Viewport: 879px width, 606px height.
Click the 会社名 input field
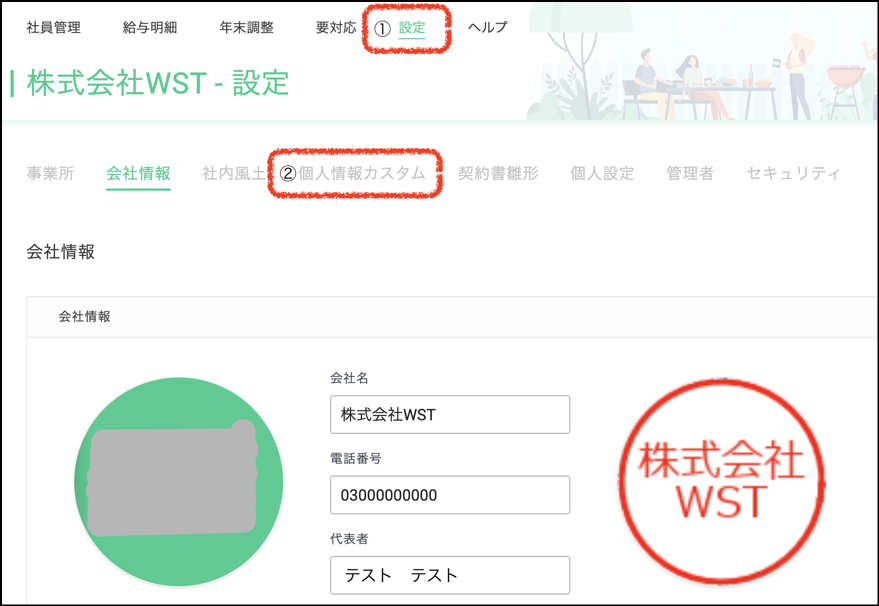click(x=450, y=414)
